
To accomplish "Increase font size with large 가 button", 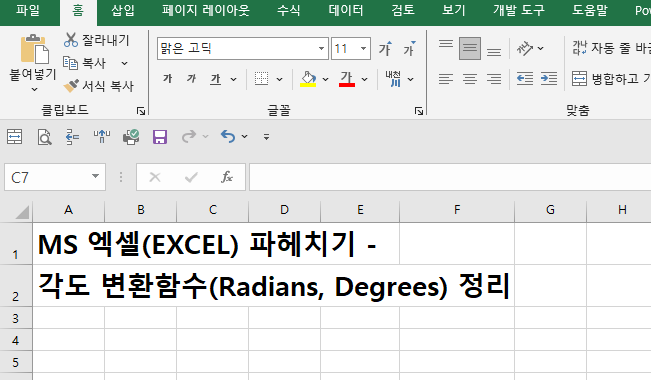I will pyautogui.click(x=385, y=49).
